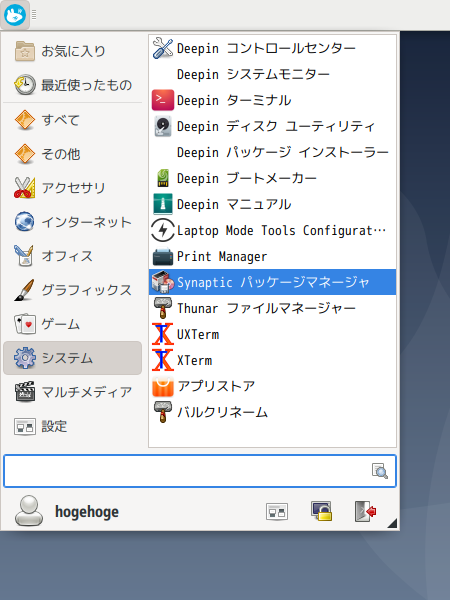This screenshot has width=450, height=600.
Task: Click the Deepin ディスク ユーティリティ disk icon
Action: (163, 126)
